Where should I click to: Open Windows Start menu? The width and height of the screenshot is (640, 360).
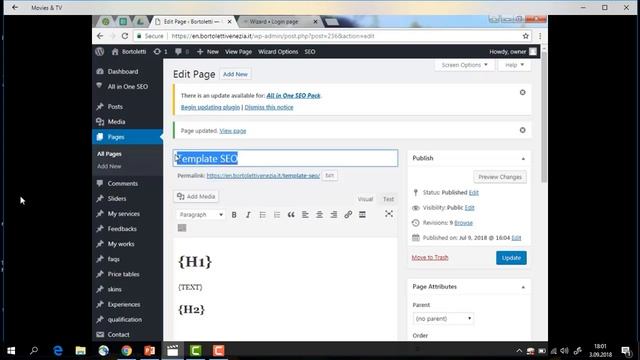click(11, 351)
